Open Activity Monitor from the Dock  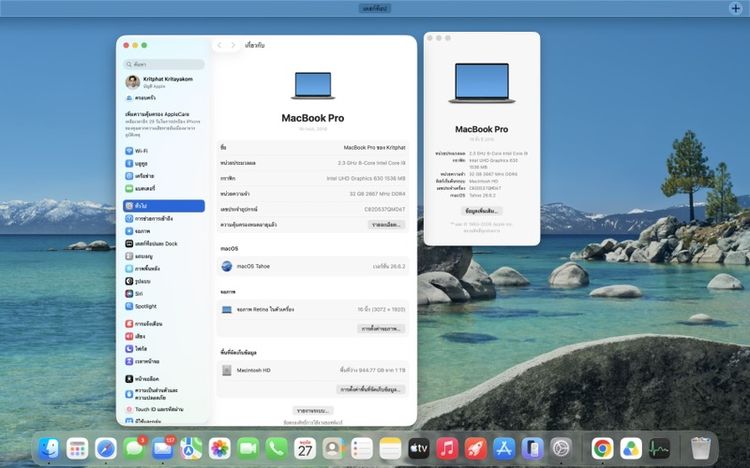coord(659,448)
